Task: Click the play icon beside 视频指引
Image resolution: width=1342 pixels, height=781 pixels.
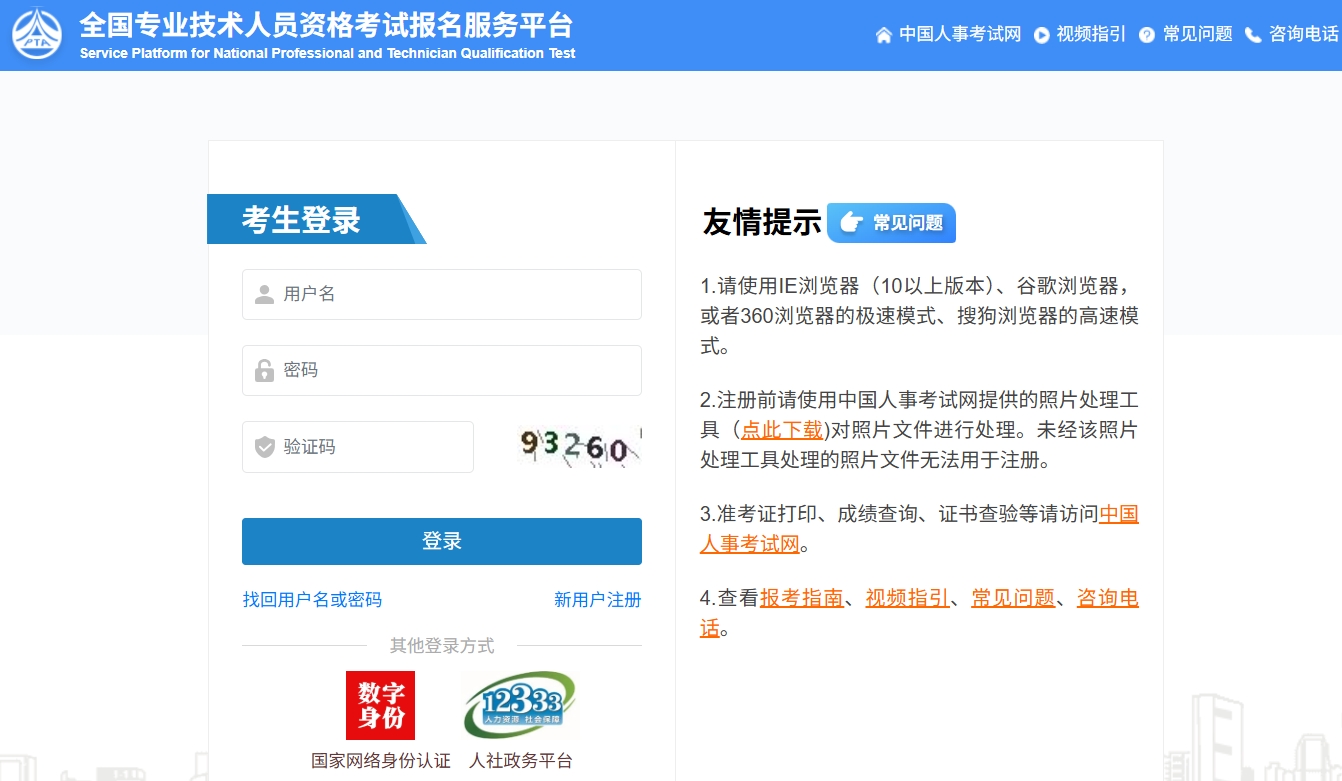Action: pos(1041,35)
